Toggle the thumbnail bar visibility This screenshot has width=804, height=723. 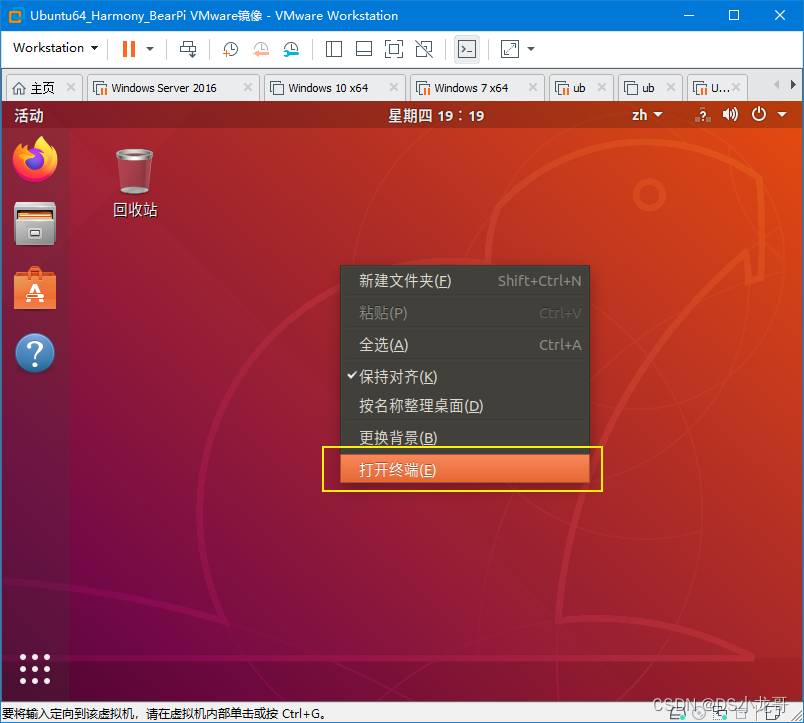[x=363, y=48]
